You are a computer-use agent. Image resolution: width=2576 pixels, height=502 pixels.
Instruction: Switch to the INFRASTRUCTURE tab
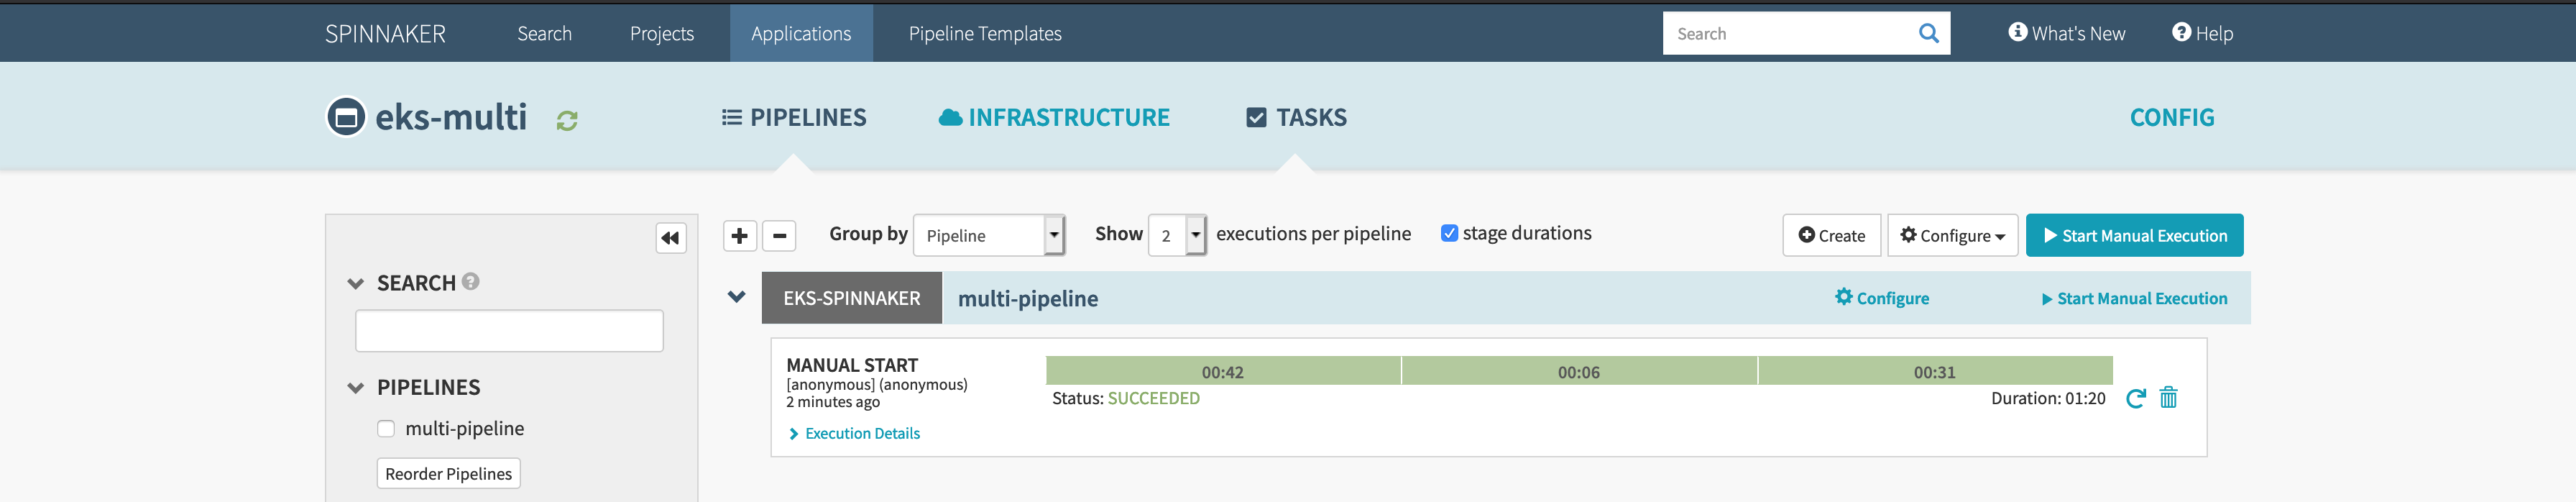click(1054, 118)
